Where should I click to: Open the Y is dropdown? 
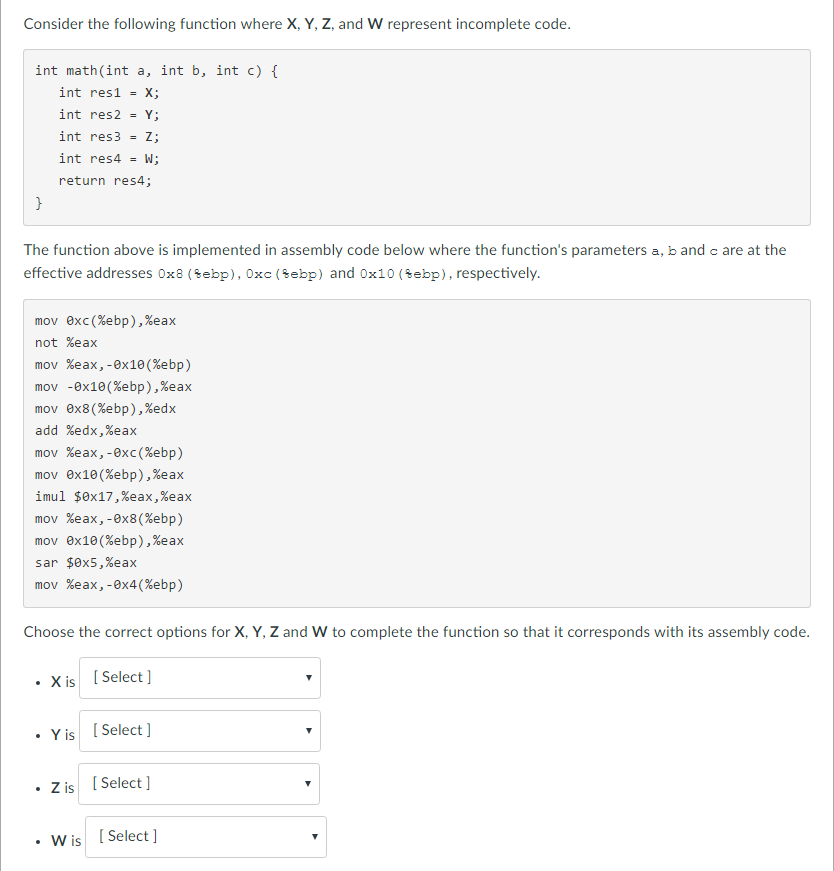coord(199,730)
